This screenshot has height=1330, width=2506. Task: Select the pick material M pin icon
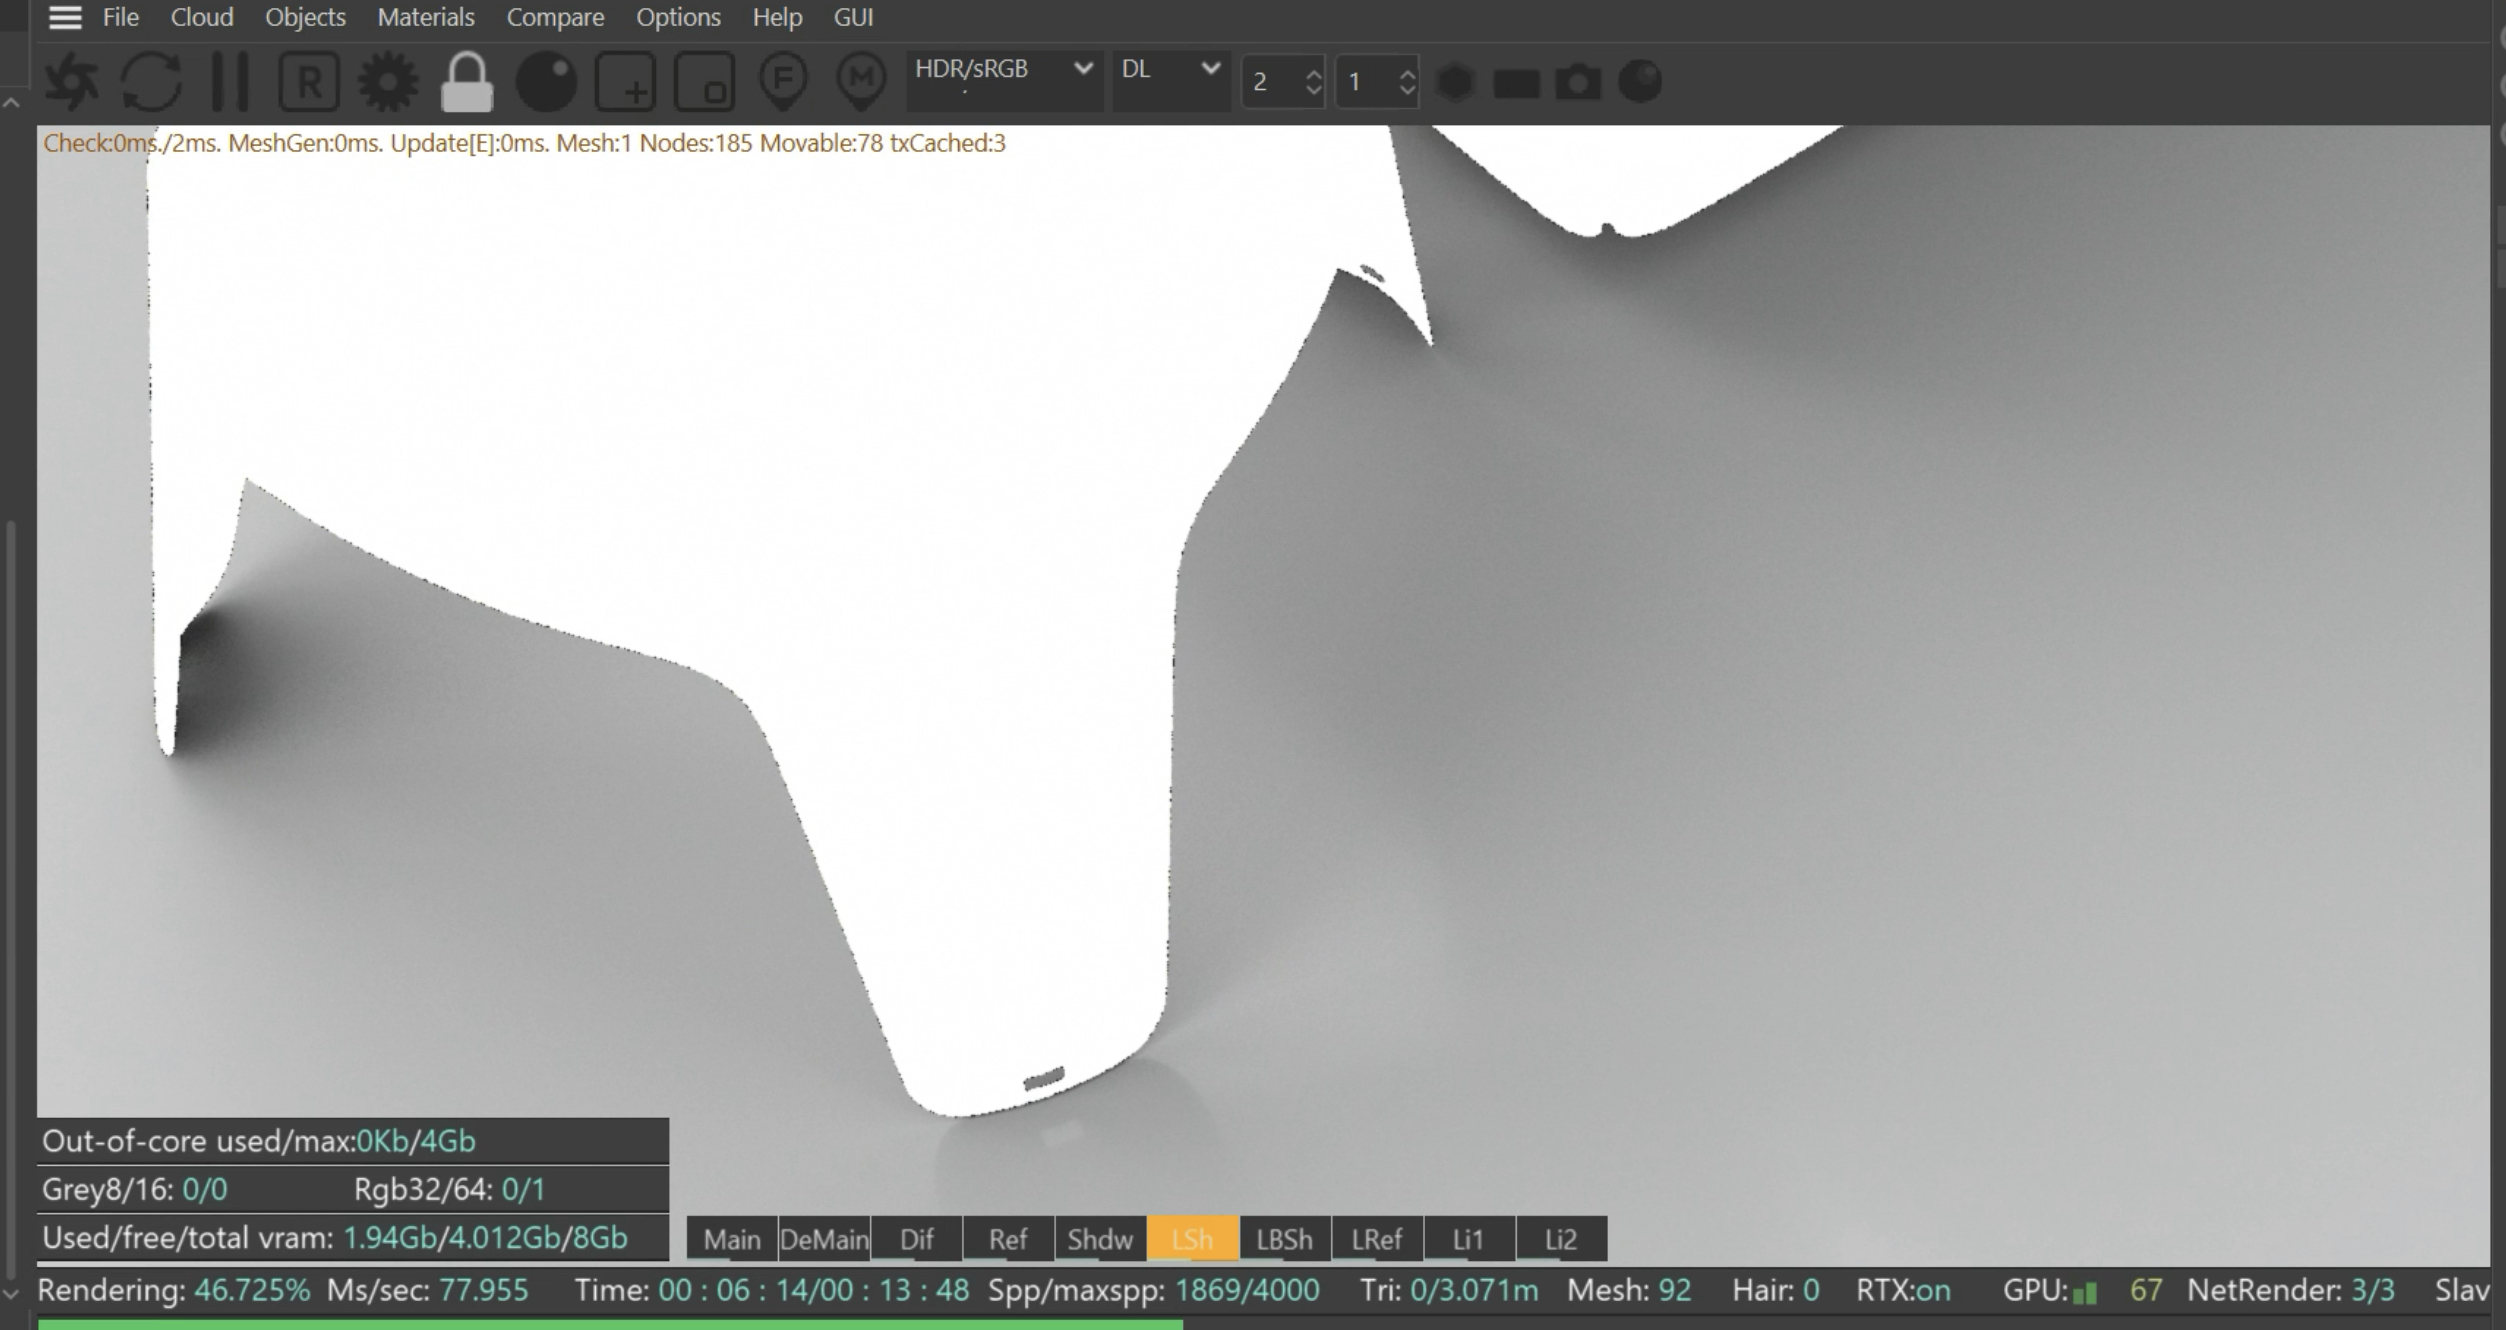(x=861, y=81)
